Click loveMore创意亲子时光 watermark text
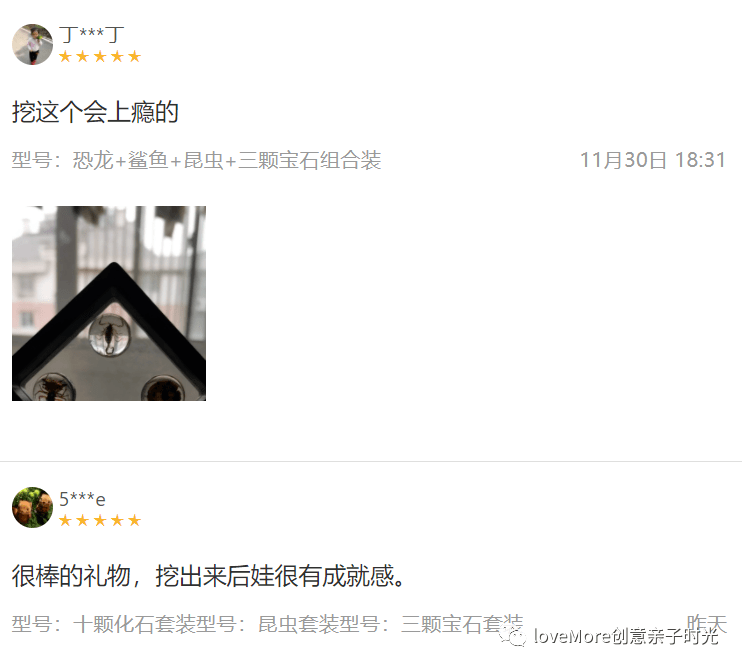 point(627,636)
